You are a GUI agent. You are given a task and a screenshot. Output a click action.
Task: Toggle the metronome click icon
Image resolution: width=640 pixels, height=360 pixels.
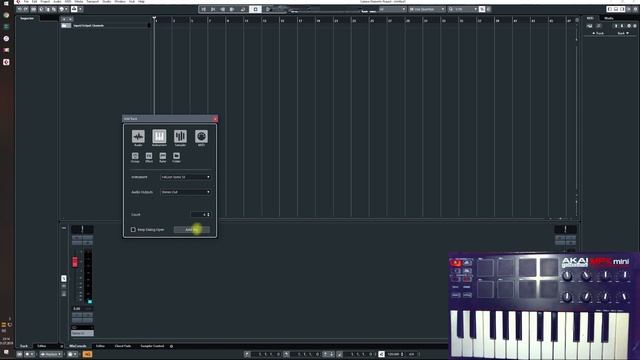click(381, 354)
